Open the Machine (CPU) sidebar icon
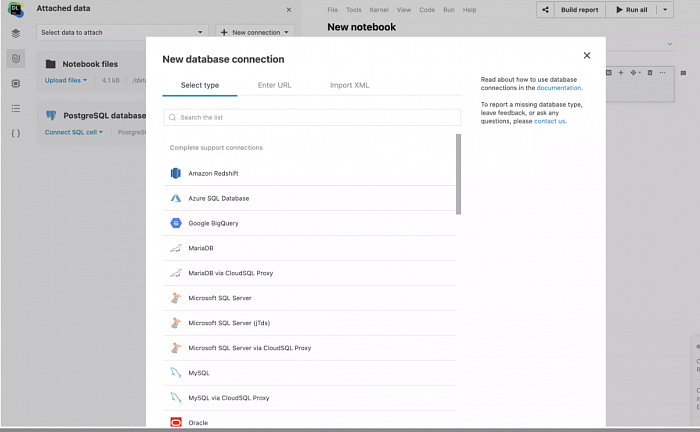The image size is (700, 432). point(16,83)
